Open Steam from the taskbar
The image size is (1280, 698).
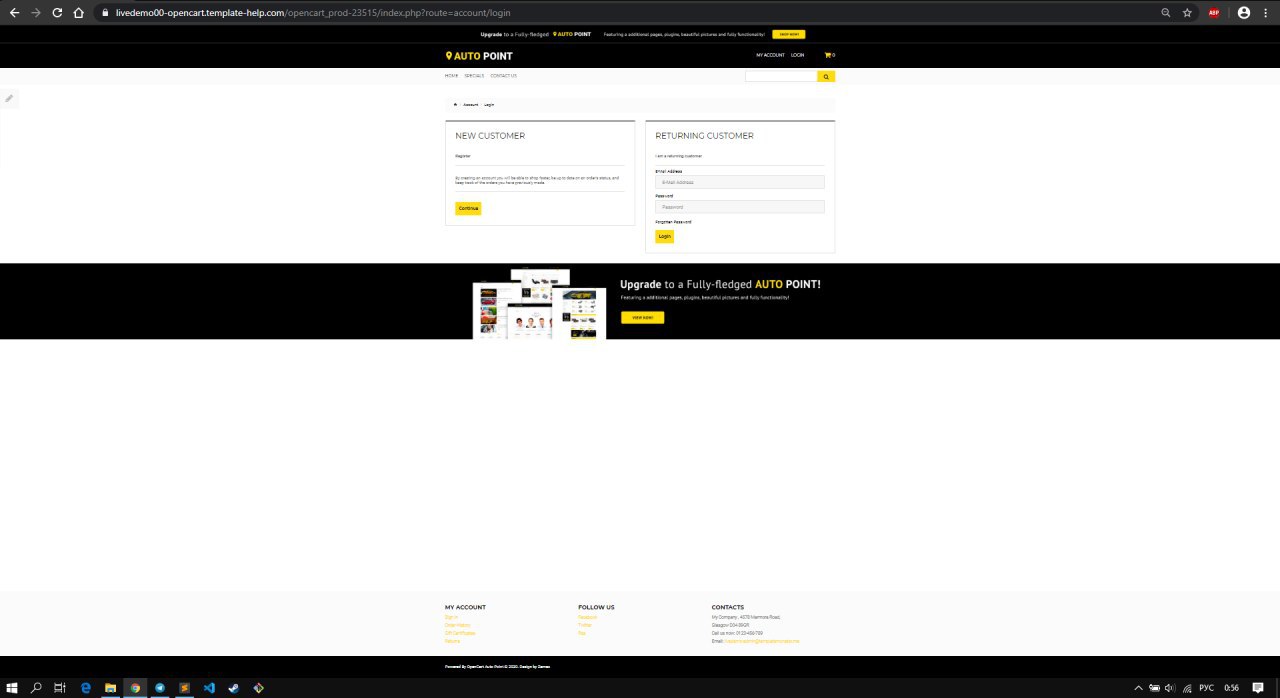(x=234, y=687)
